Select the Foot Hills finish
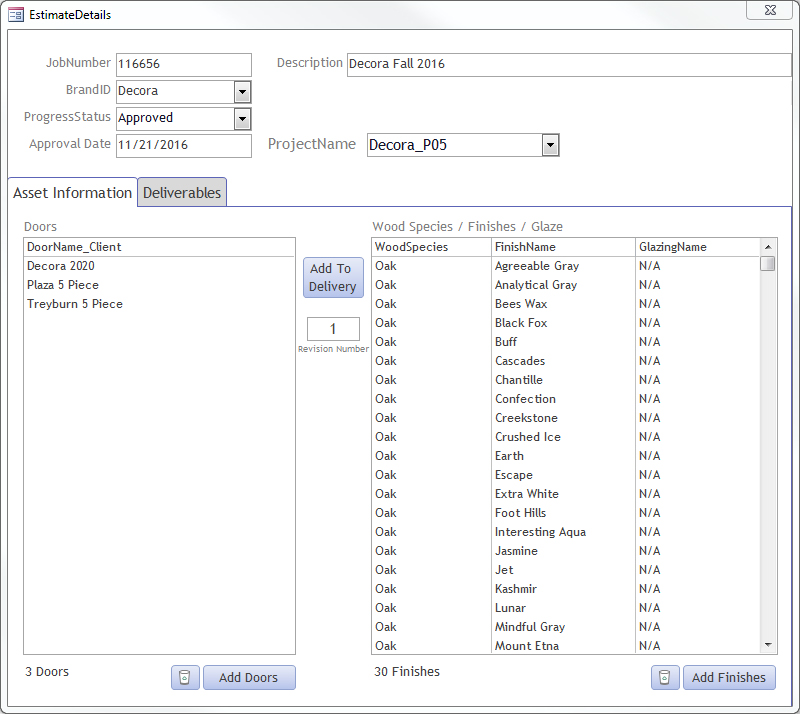The width and height of the screenshot is (800, 714). pos(566,512)
